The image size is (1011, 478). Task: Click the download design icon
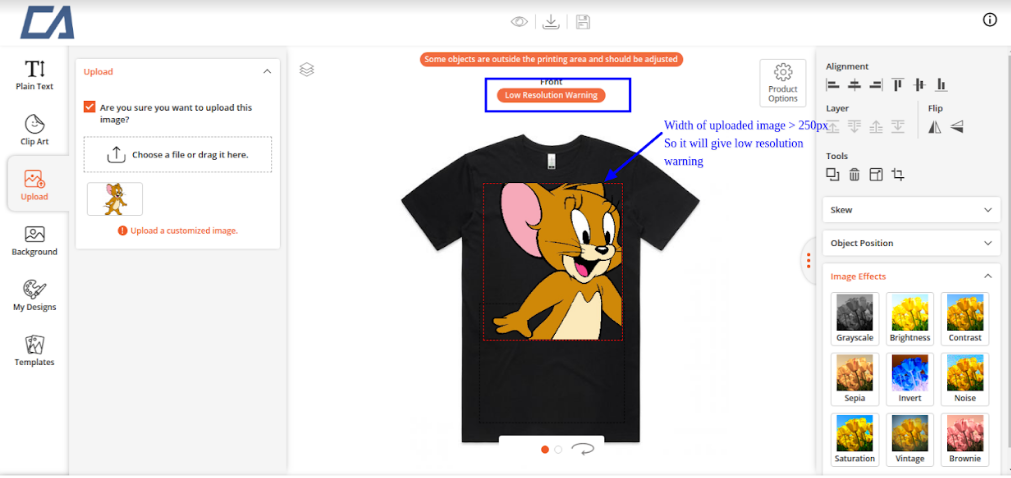(550, 22)
